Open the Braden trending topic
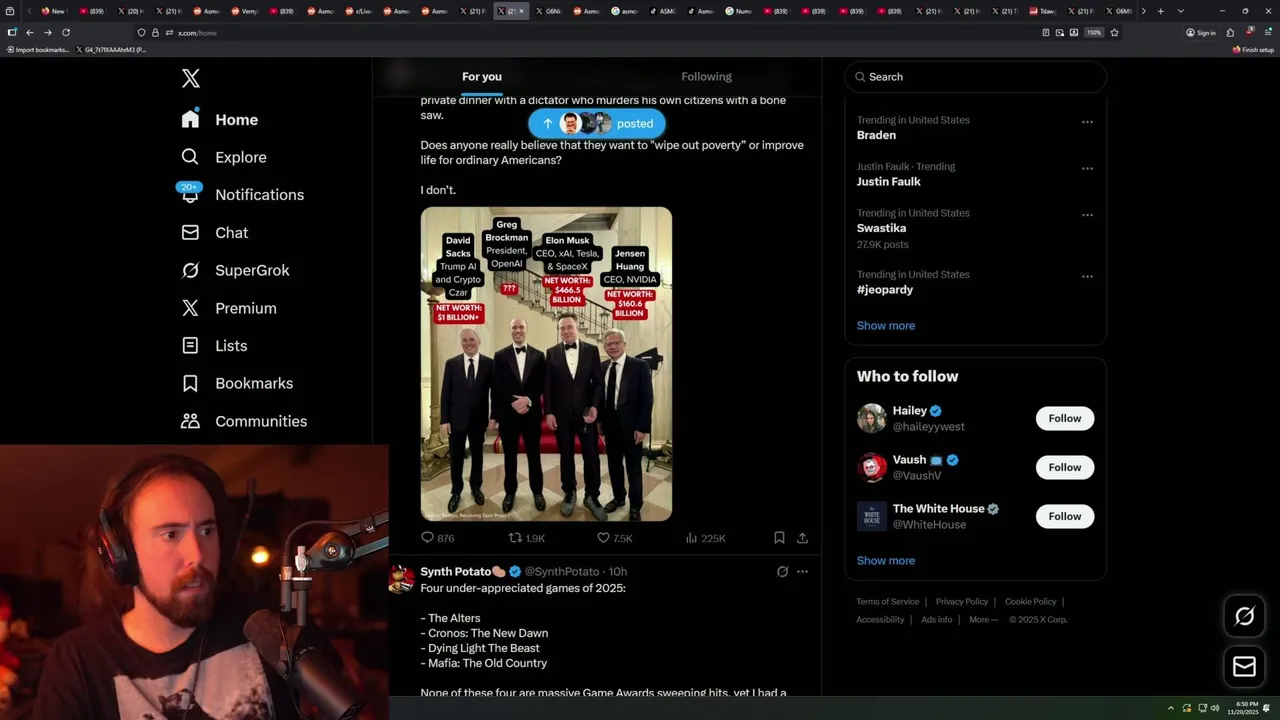The width and height of the screenshot is (1280, 720). [876, 135]
